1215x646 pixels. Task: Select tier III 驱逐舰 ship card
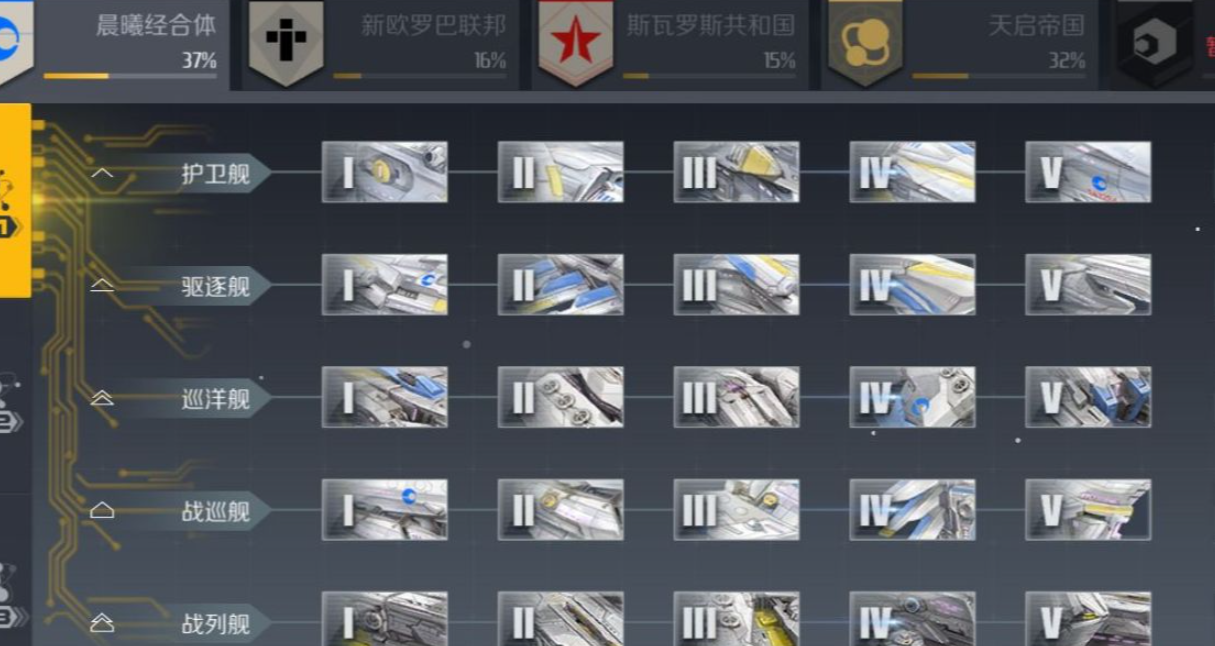pos(736,285)
